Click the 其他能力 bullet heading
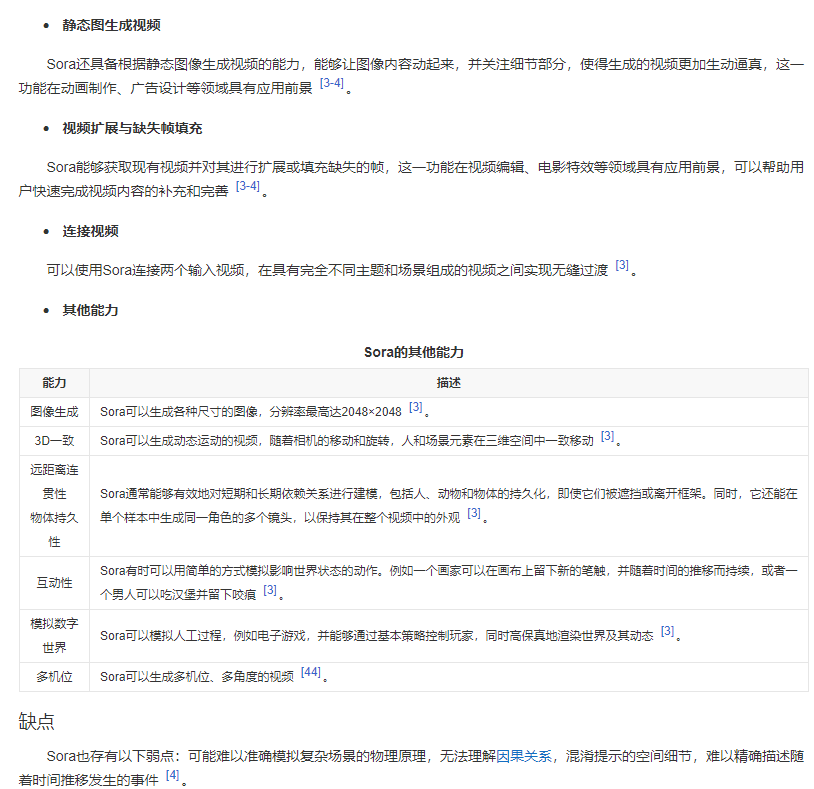Screen dimensions: 814x789 coord(90,310)
